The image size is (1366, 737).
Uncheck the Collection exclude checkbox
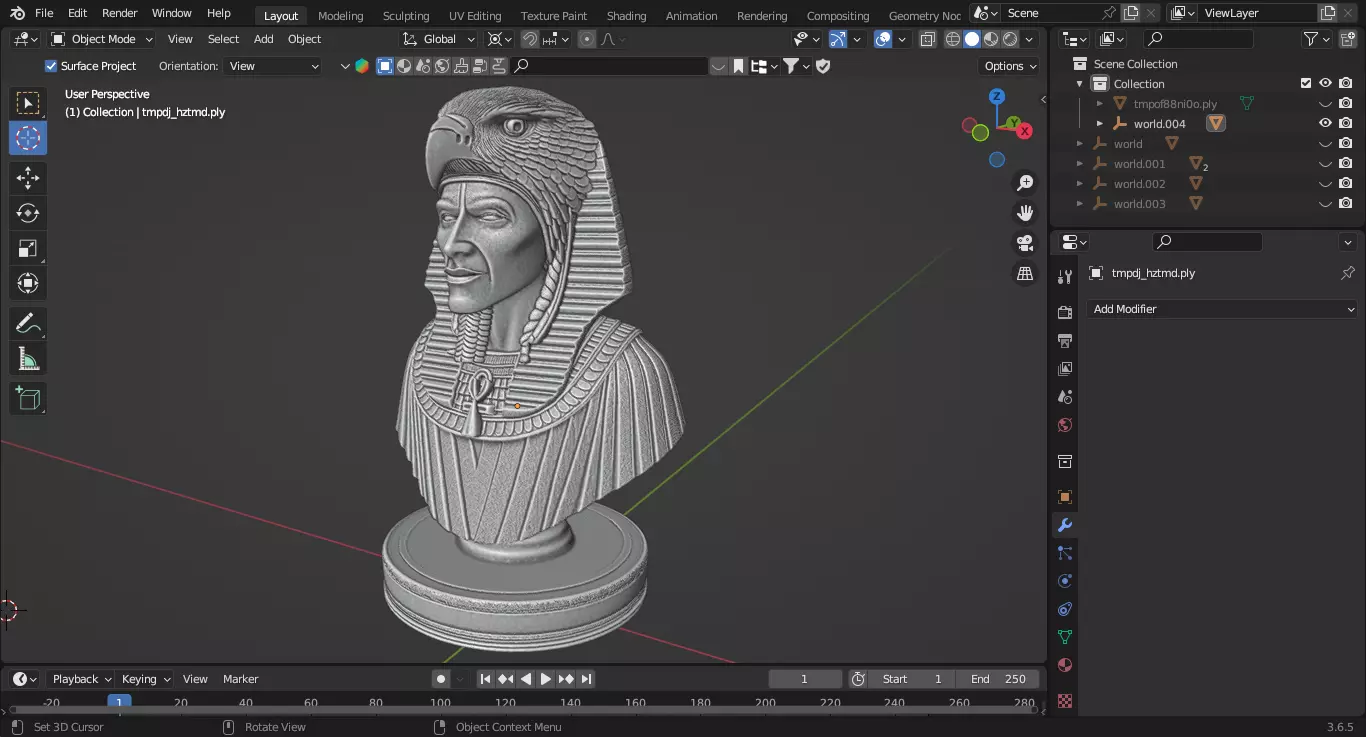coord(1305,83)
